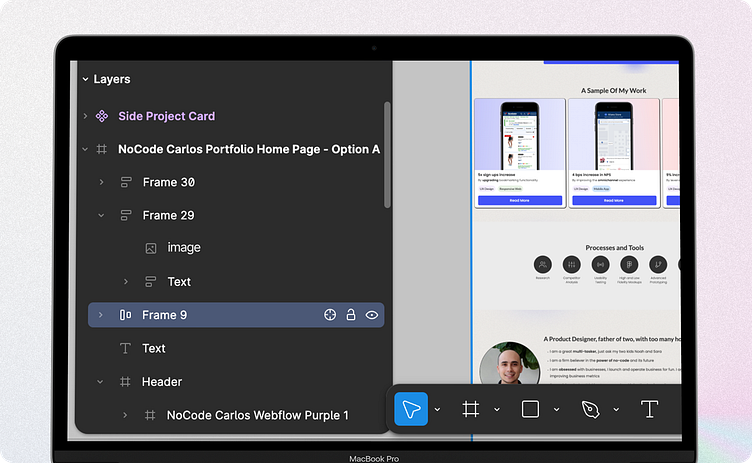Screen dimensions: 752x463
Task: Click the second Read More button
Action: coord(613,200)
